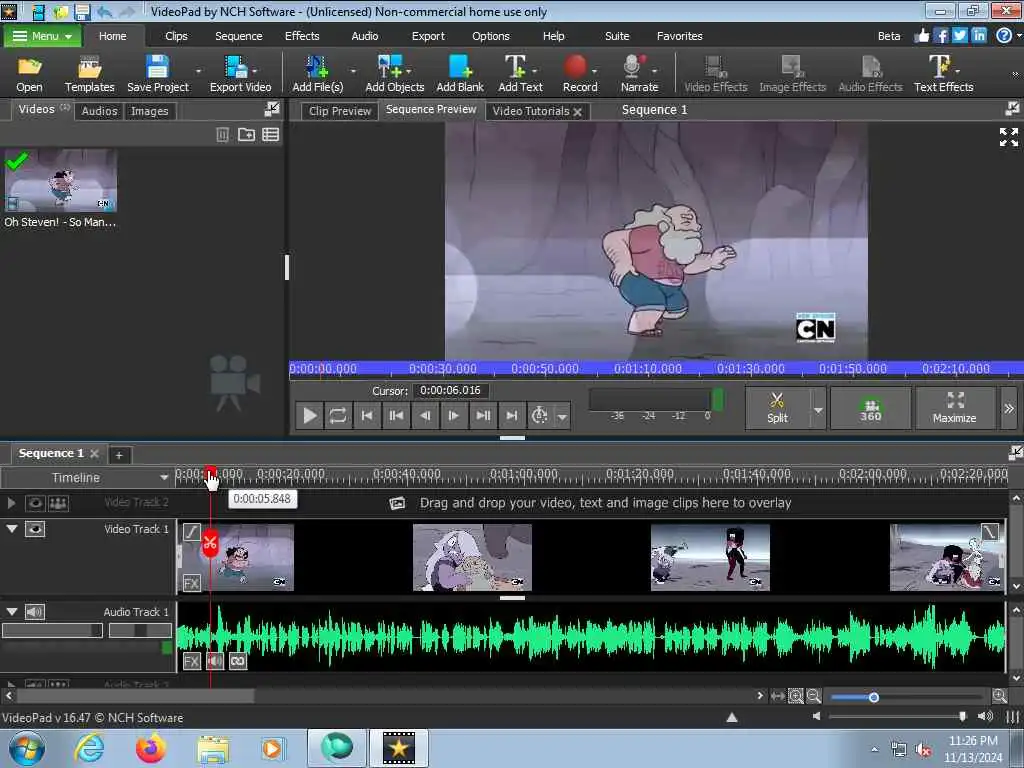This screenshot has height=768, width=1024.
Task: Click the Add Blank icon
Action: point(460,67)
